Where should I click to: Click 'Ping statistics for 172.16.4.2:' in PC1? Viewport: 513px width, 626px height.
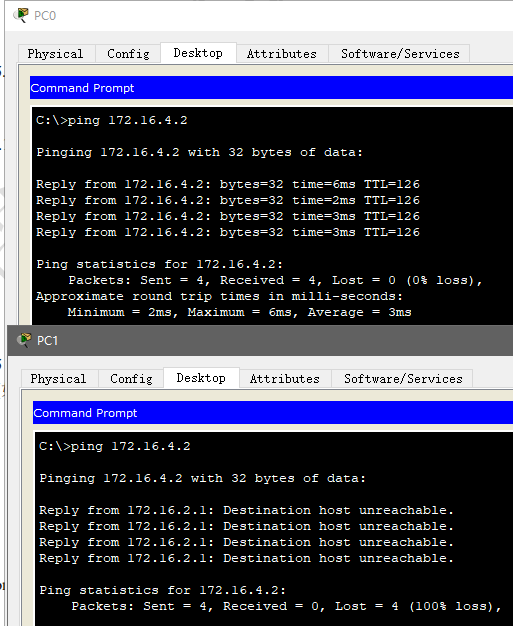click(x=163, y=590)
